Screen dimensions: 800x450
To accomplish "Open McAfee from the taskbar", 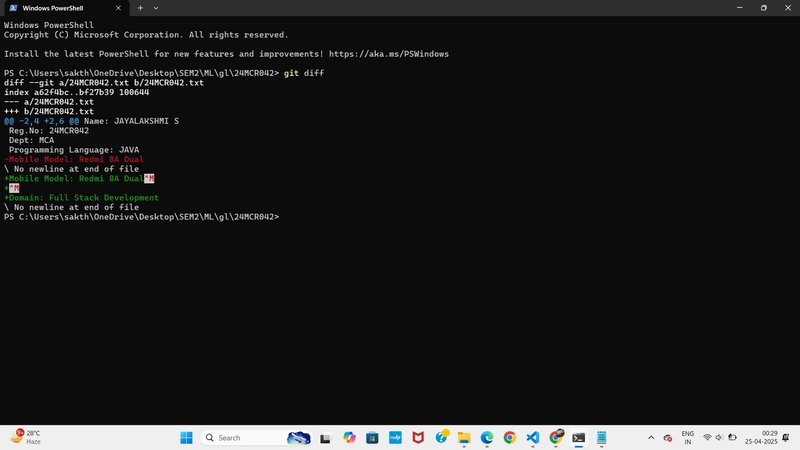I will tap(418, 438).
